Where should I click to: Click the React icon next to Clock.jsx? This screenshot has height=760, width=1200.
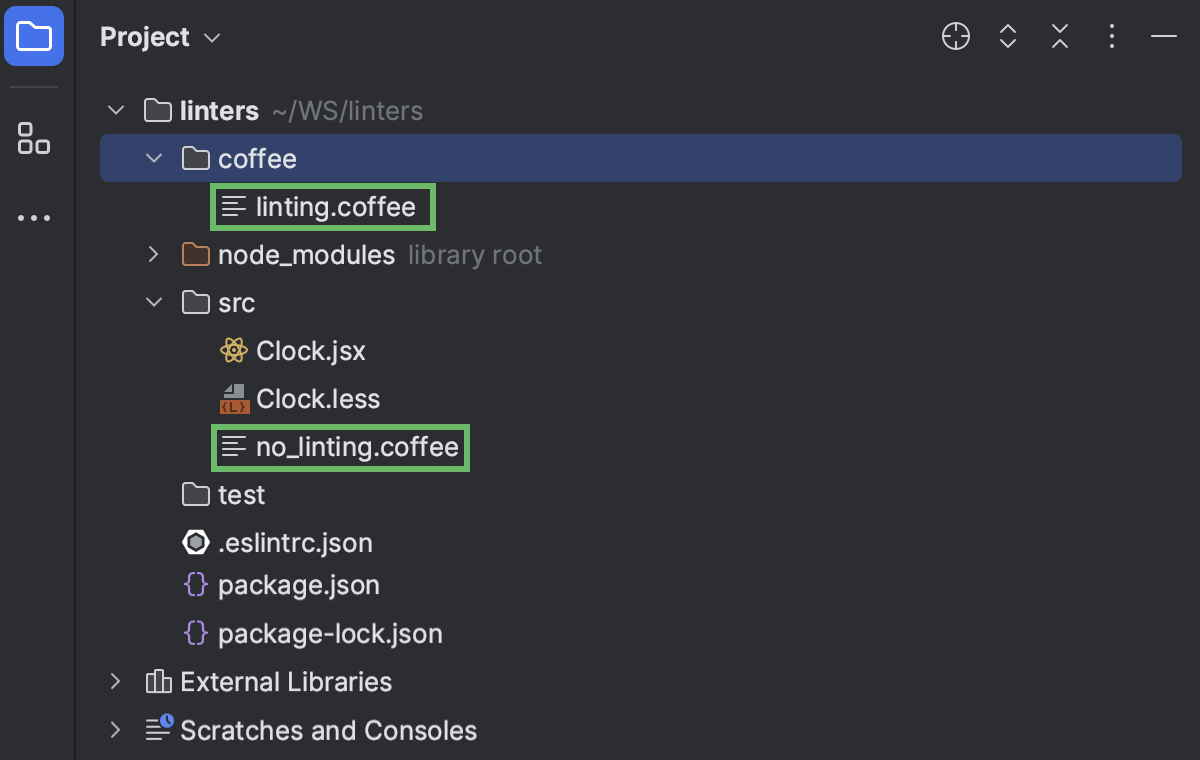pyautogui.click(x=233, y=350)
